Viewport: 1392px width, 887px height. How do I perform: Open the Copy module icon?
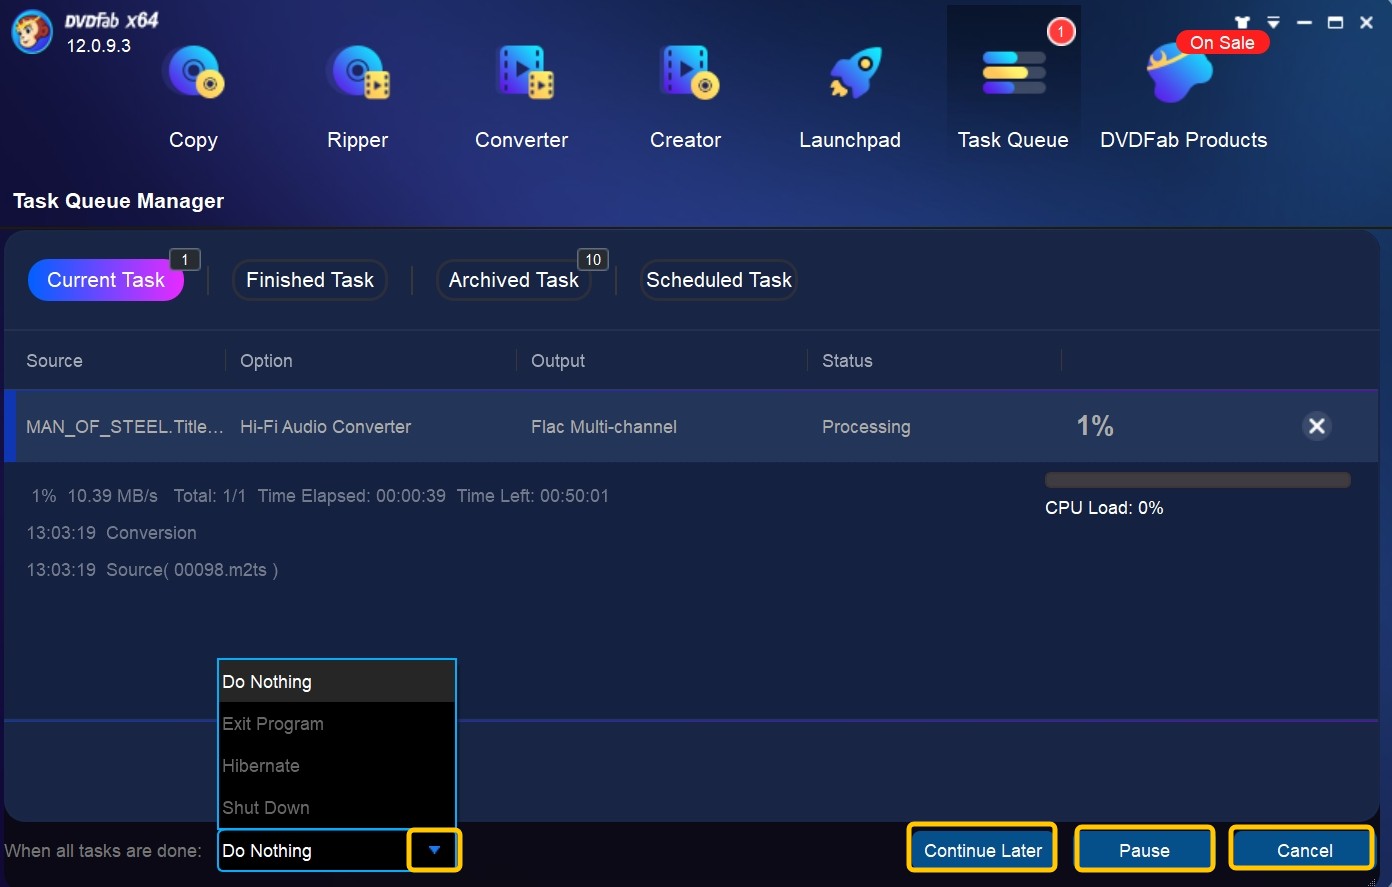pos(195,72)
